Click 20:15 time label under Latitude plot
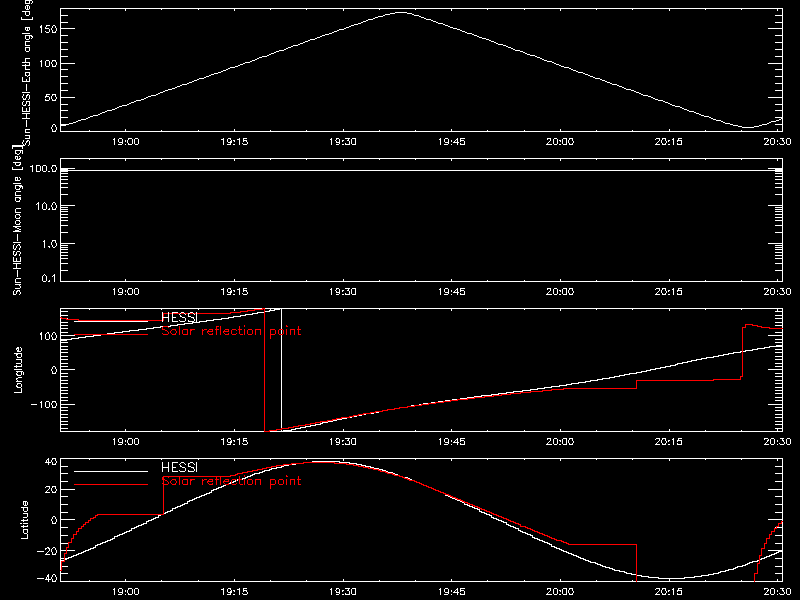 click(668, 592)
